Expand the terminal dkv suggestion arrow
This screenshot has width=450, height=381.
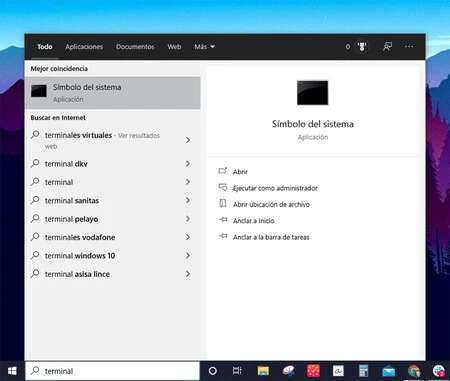[188, 163]
